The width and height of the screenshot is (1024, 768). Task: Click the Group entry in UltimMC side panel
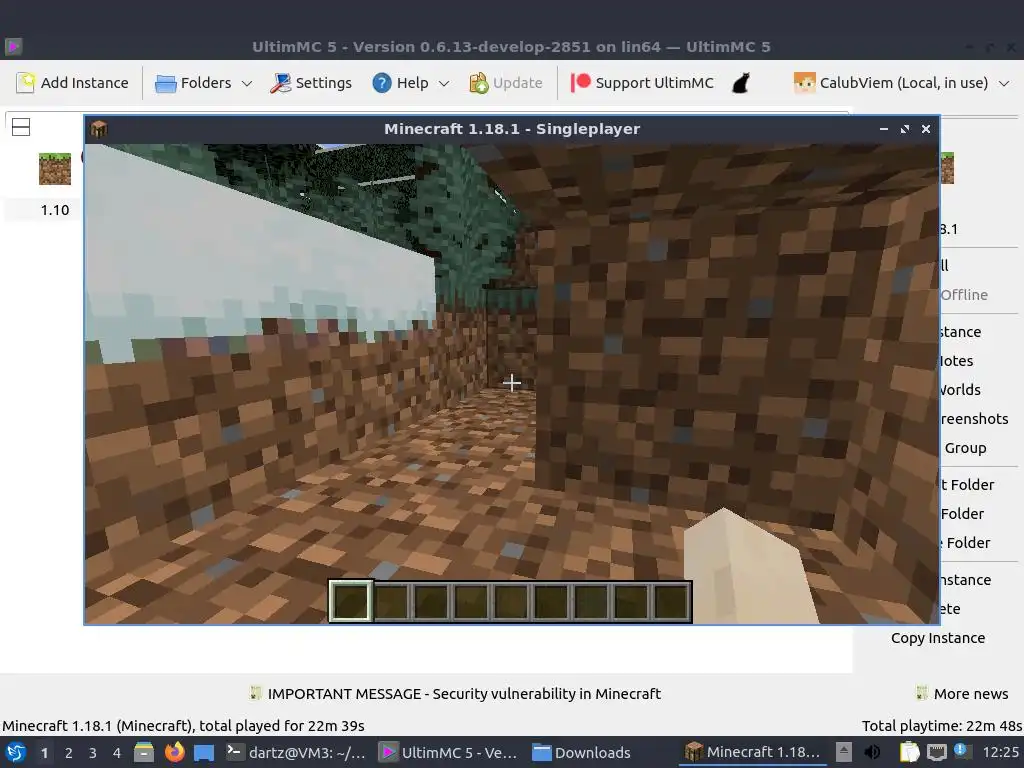[x=965, y=448]
